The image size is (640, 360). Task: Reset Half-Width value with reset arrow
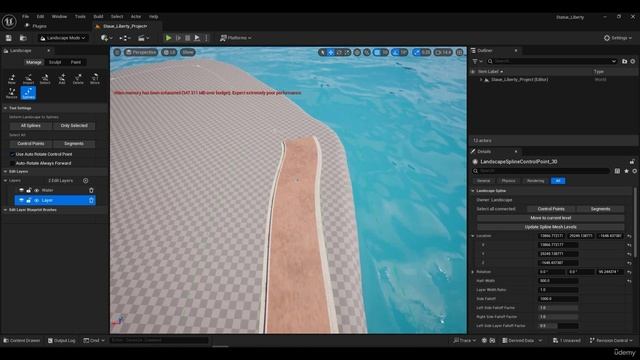[x=629, y=281]
